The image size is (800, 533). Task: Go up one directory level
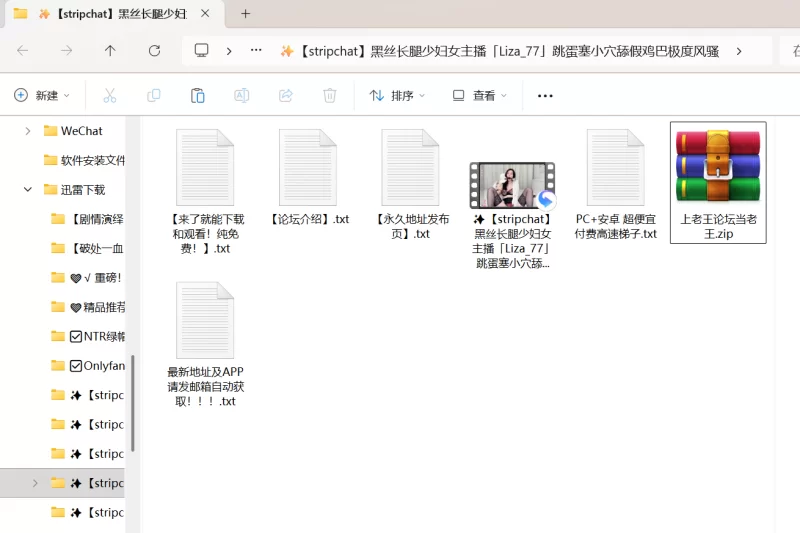(110, 50)
